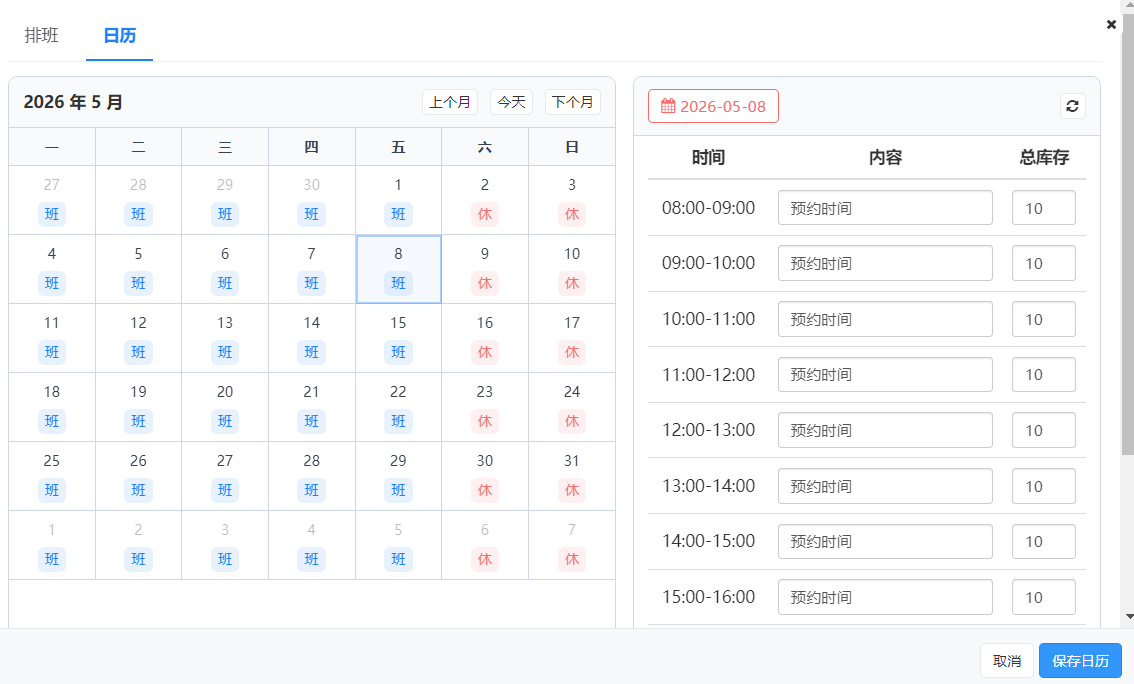Click the 总库存 column header
1134x684 pixels.
(1044, 158)
